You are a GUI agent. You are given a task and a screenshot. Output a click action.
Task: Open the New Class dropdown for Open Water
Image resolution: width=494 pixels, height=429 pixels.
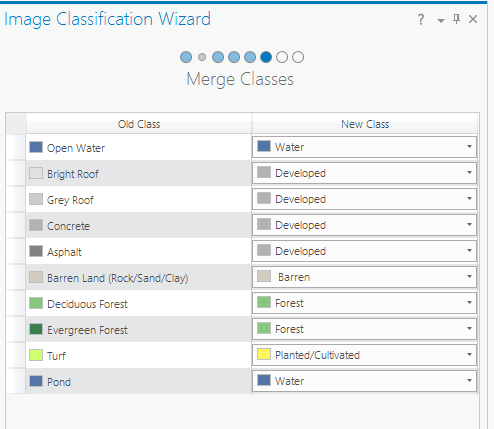[364, 147]
